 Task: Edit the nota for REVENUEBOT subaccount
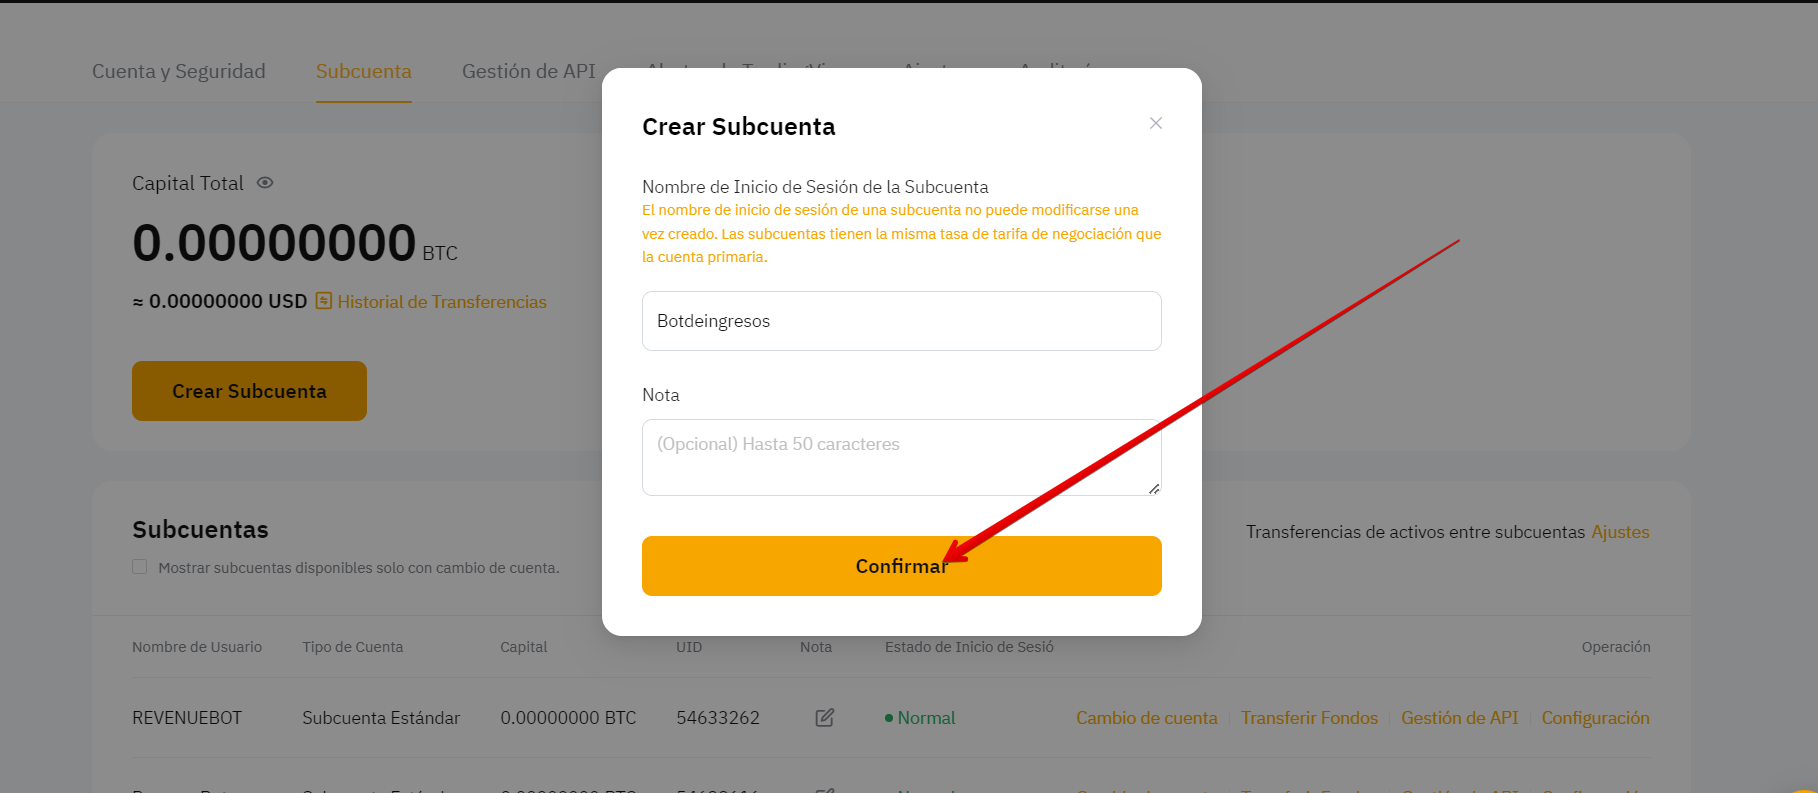pyautogui.click(x=825, y=718)
